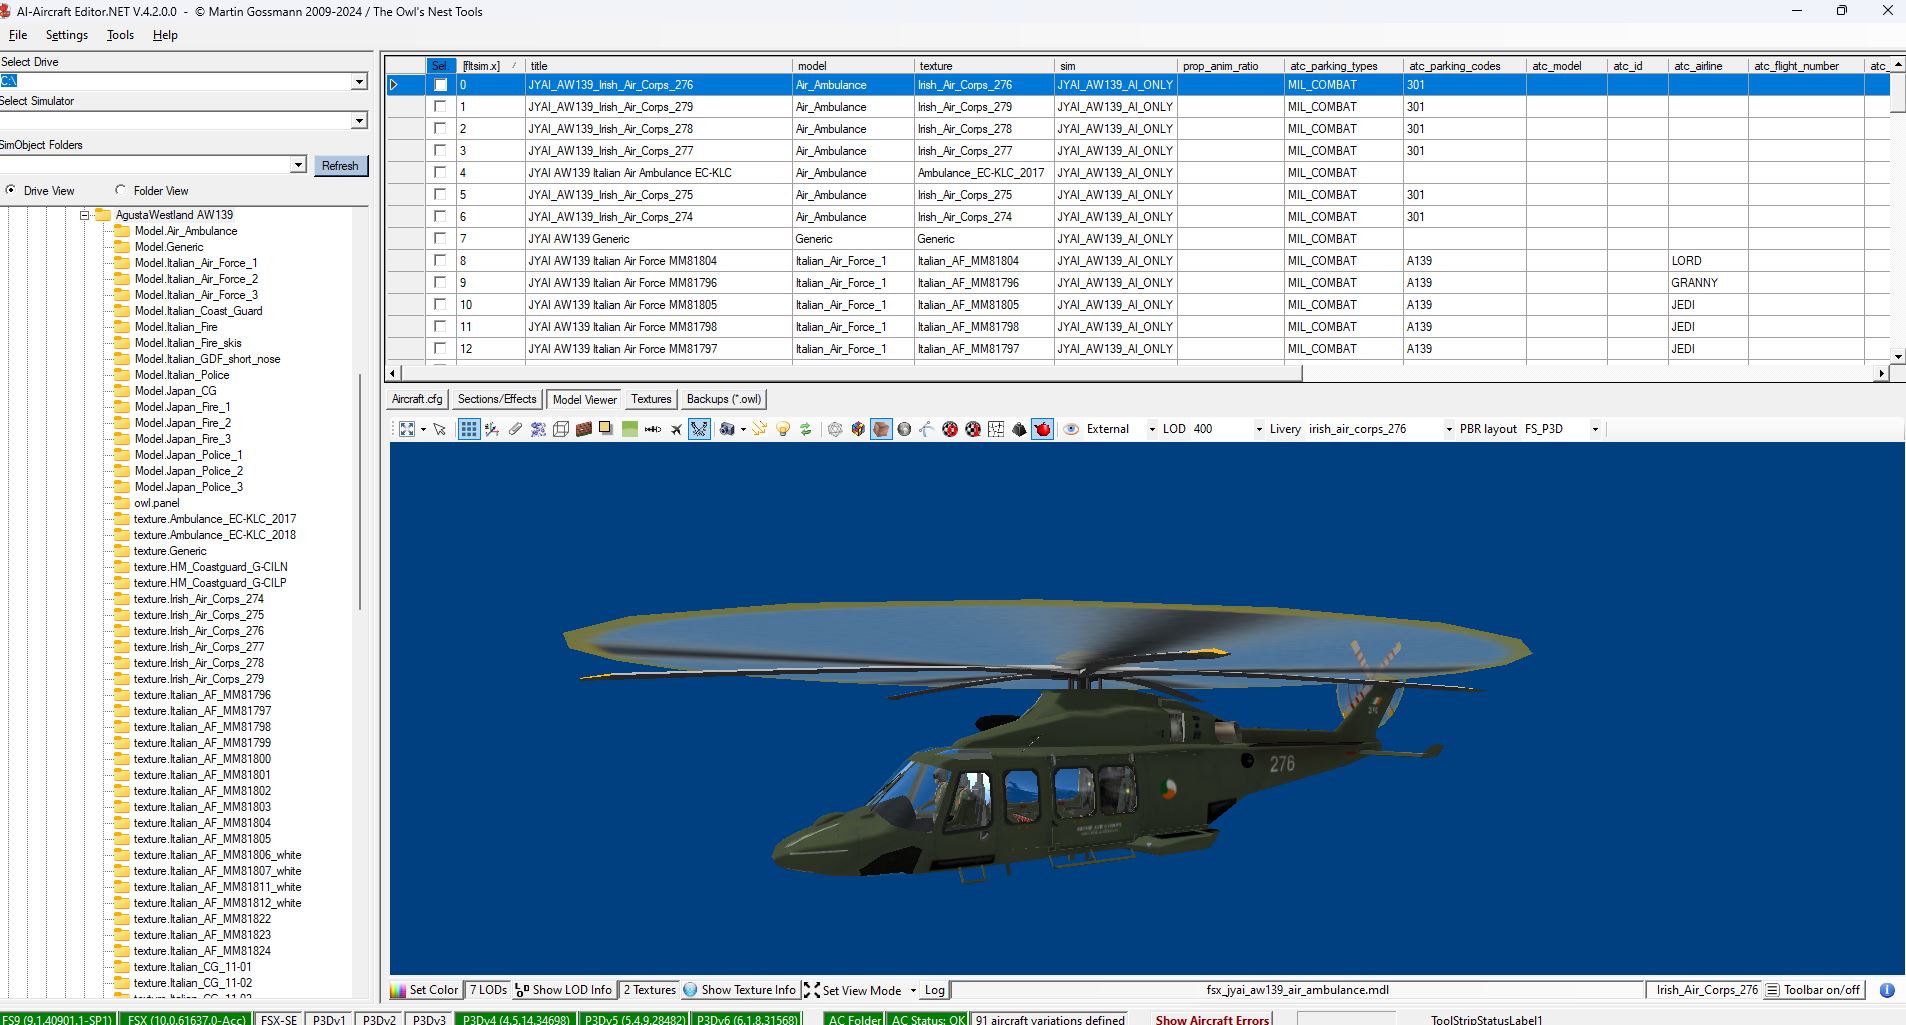Toggle the blue grid display icon
1906x1025 pixels.
pyautogui.click(x=469, y=429)
